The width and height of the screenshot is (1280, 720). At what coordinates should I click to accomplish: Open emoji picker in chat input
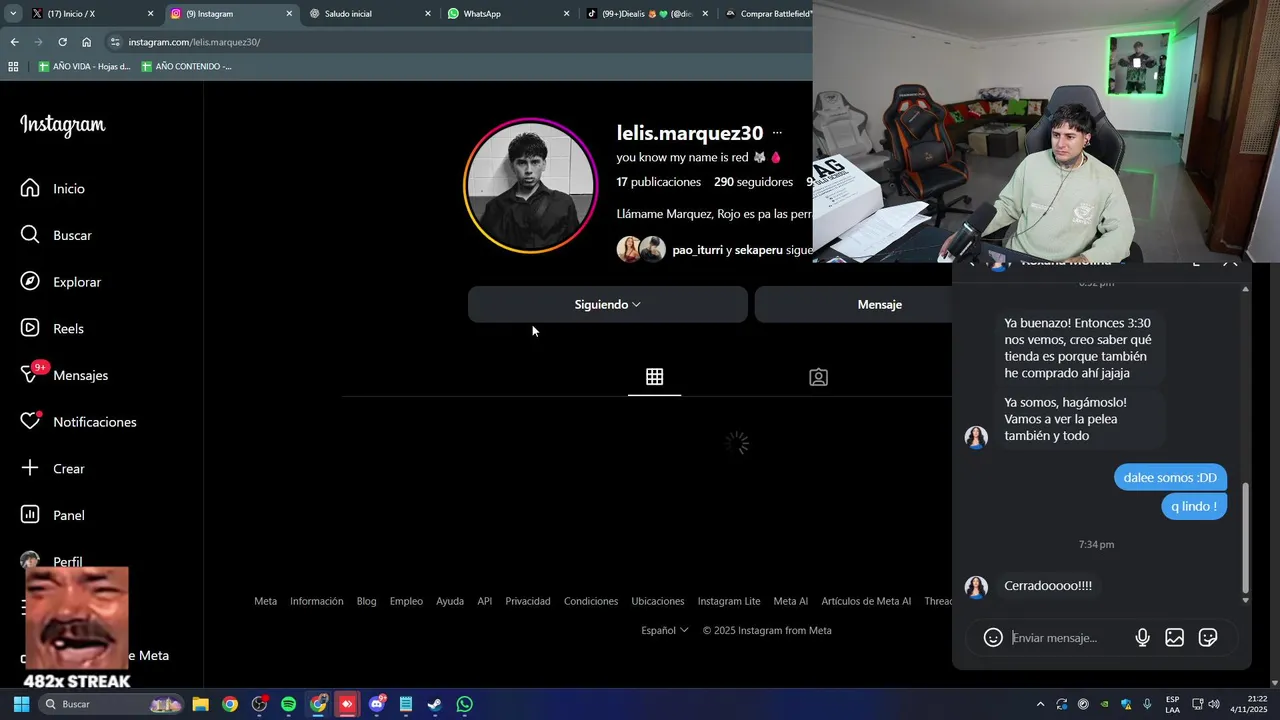tap(993, 637)
